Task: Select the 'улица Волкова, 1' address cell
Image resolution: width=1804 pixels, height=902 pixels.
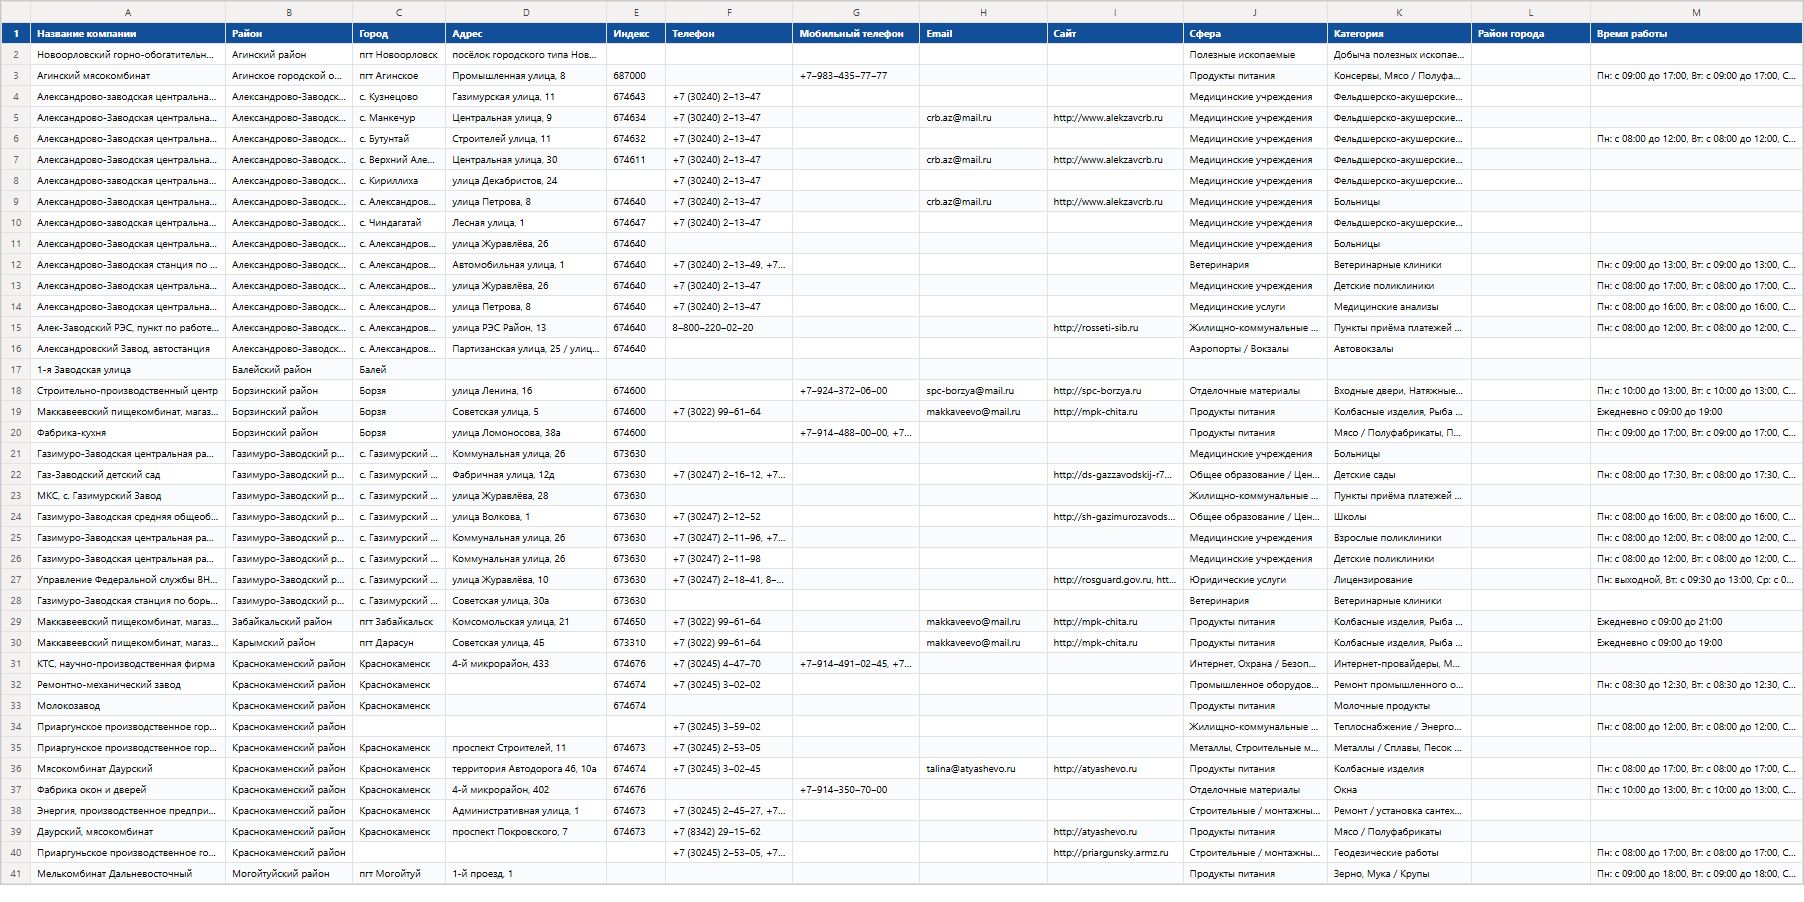Action: [526, 517]
